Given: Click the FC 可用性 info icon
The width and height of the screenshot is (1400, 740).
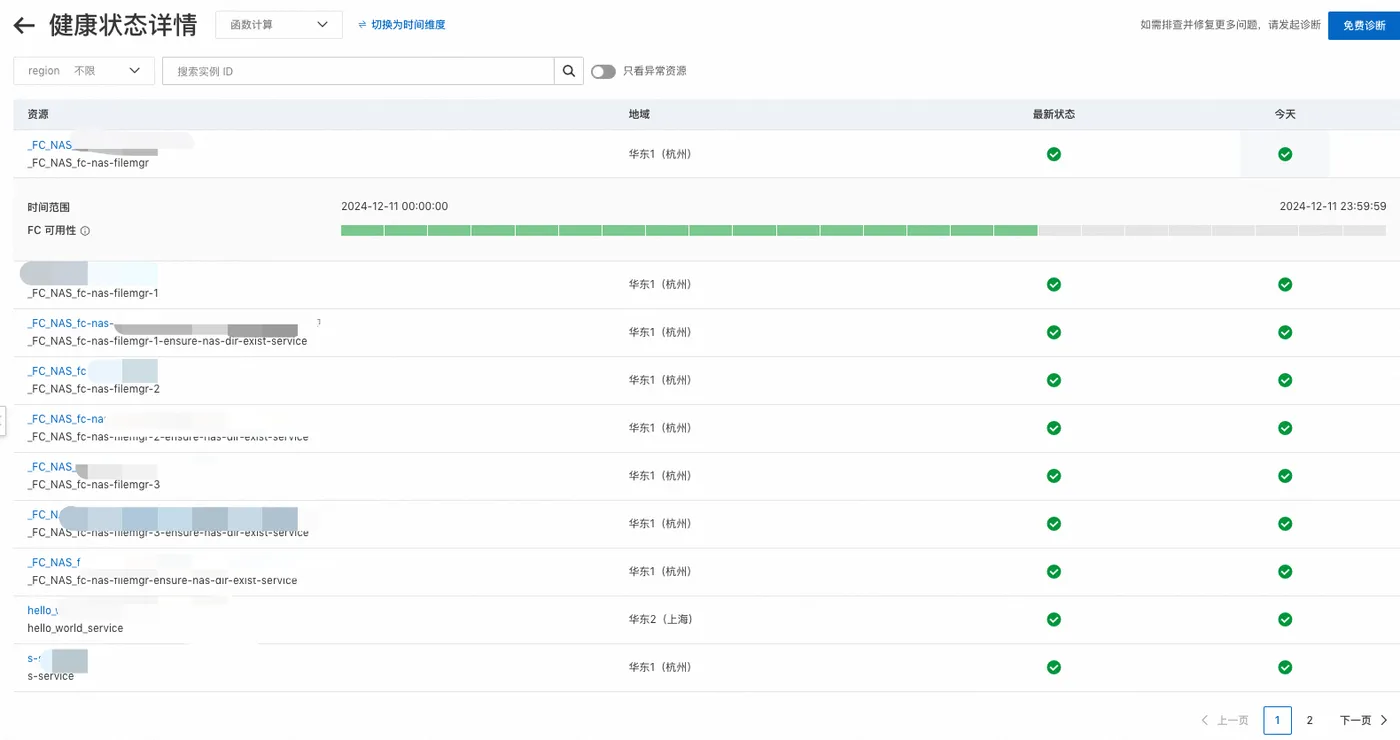Looking at the screenshot, I should (x=85, y=231).
